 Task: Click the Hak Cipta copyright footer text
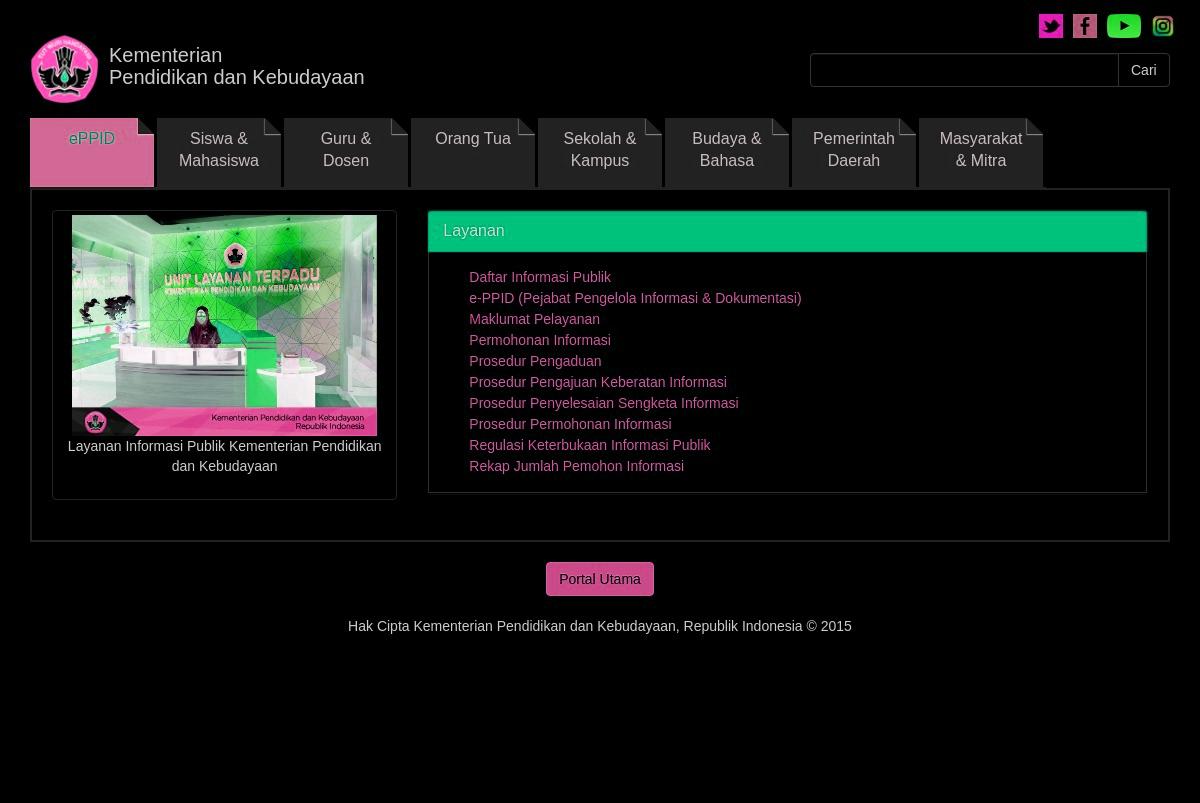click(600, 626)
